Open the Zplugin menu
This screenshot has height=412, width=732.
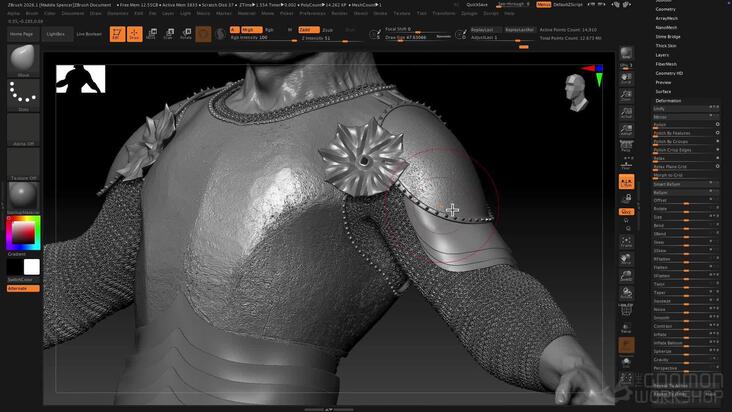pyautogui.click(x=469, y=14)
